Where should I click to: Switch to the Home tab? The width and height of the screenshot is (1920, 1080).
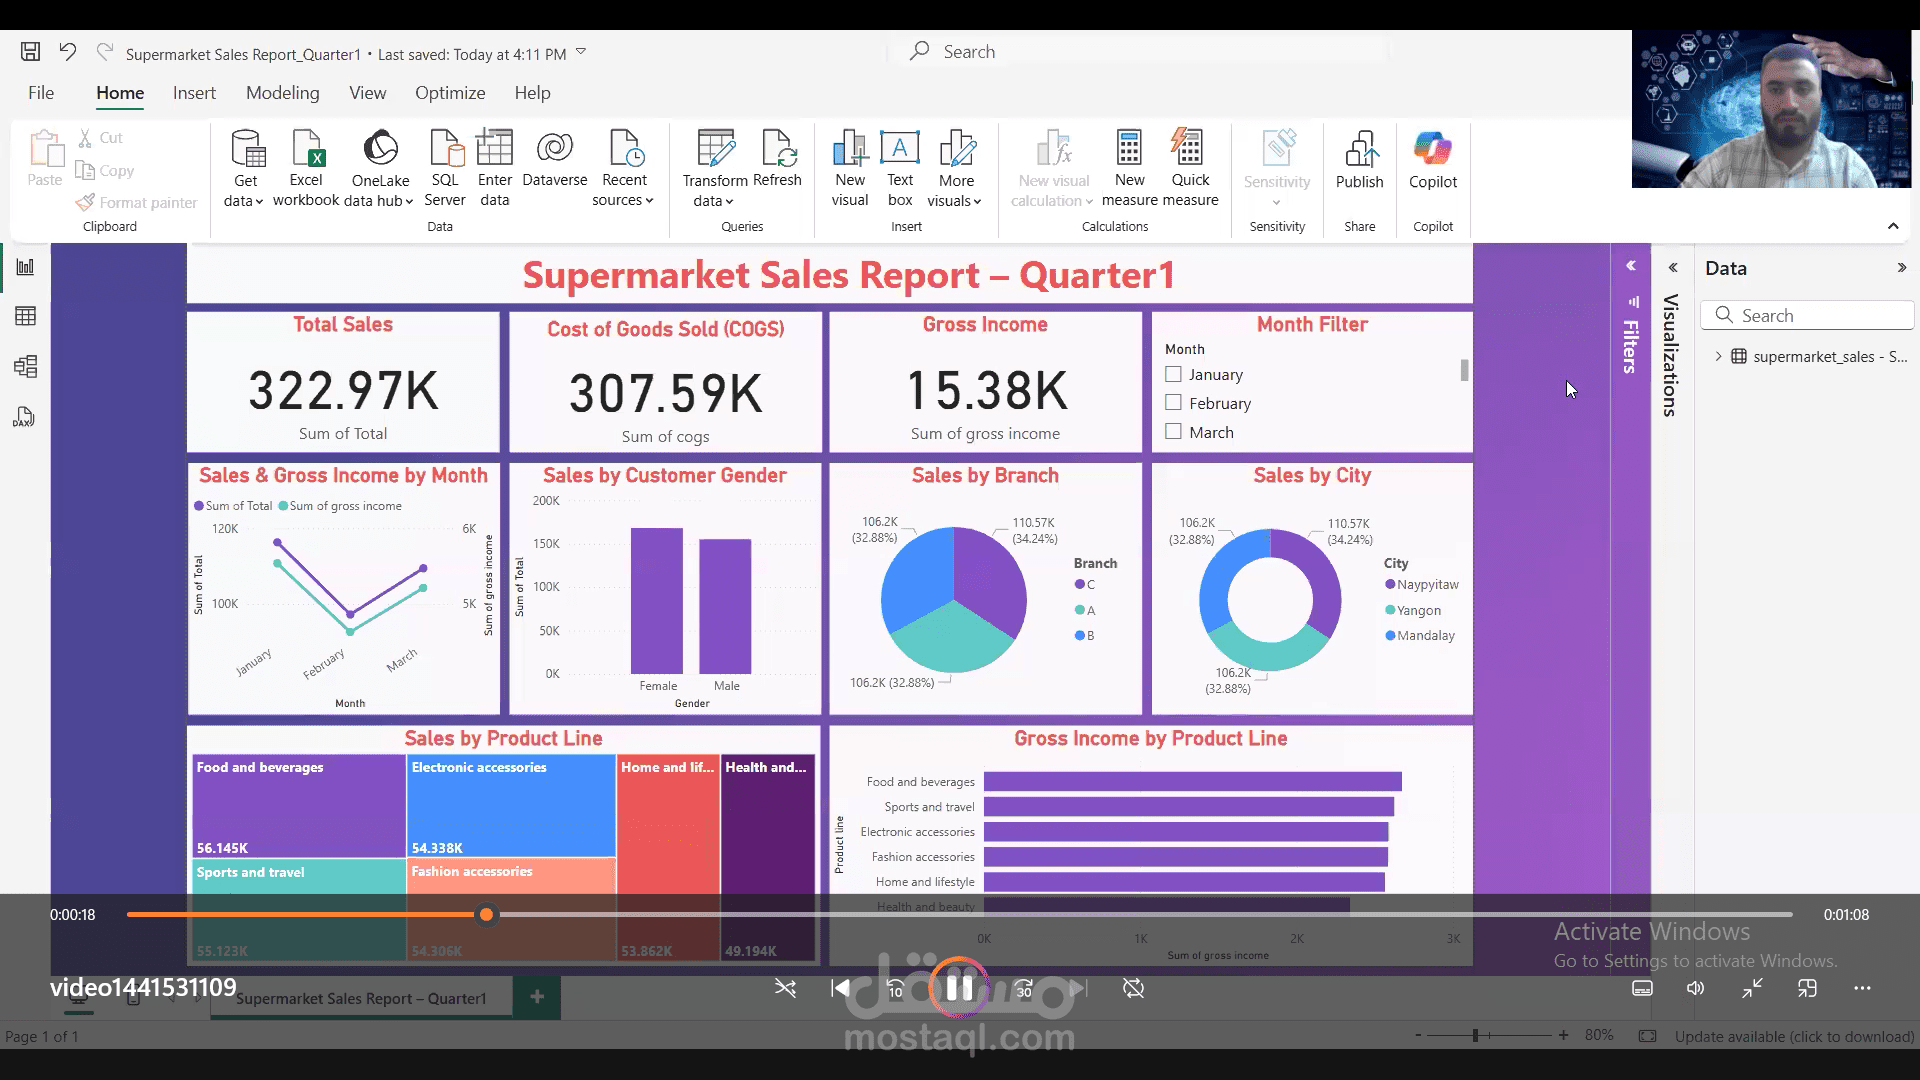tap(120, 93)
